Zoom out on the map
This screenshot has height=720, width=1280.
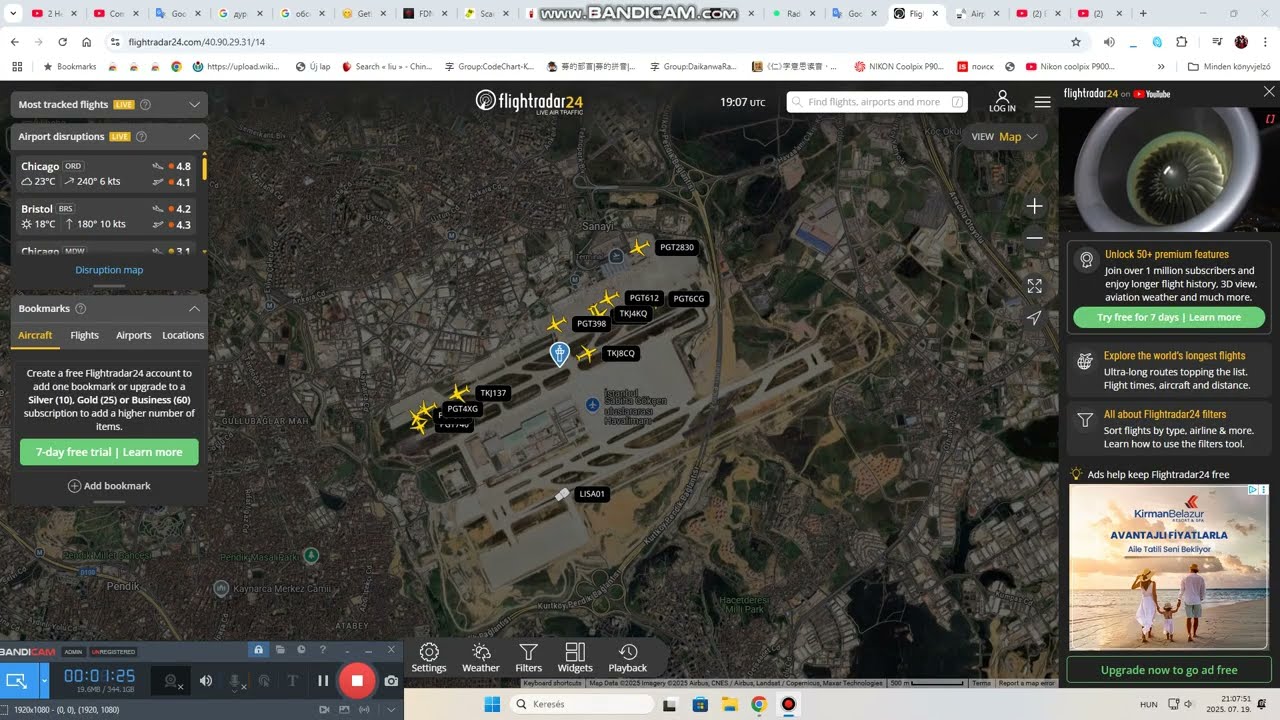(1034, 238)
